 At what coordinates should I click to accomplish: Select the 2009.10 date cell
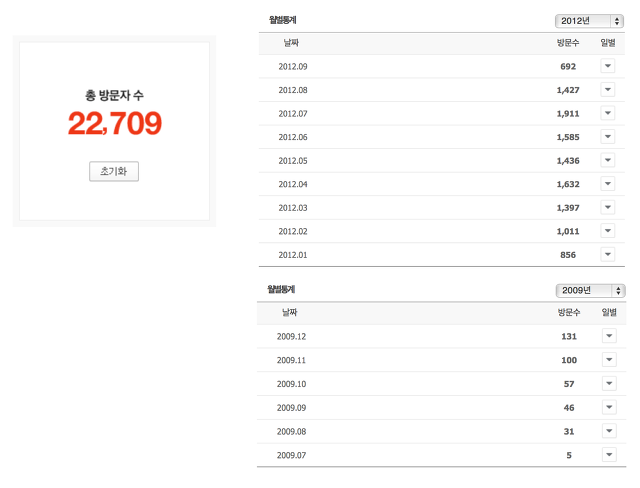291,384
